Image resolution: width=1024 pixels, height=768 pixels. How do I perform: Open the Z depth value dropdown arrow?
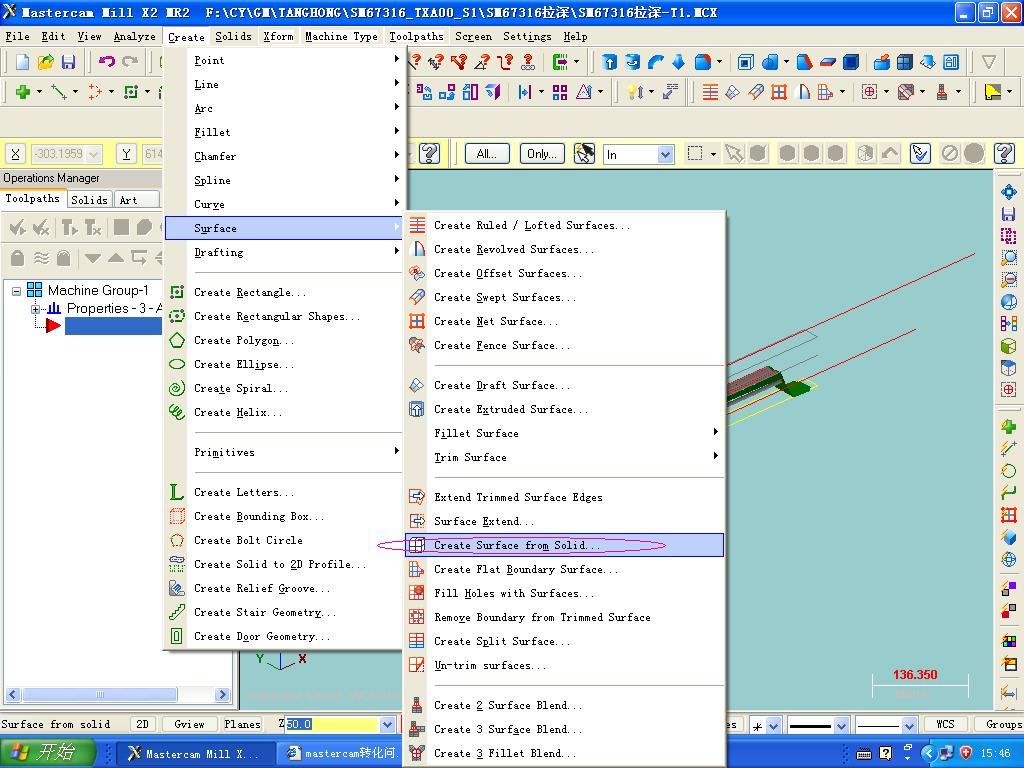click(x=387, y=724)
